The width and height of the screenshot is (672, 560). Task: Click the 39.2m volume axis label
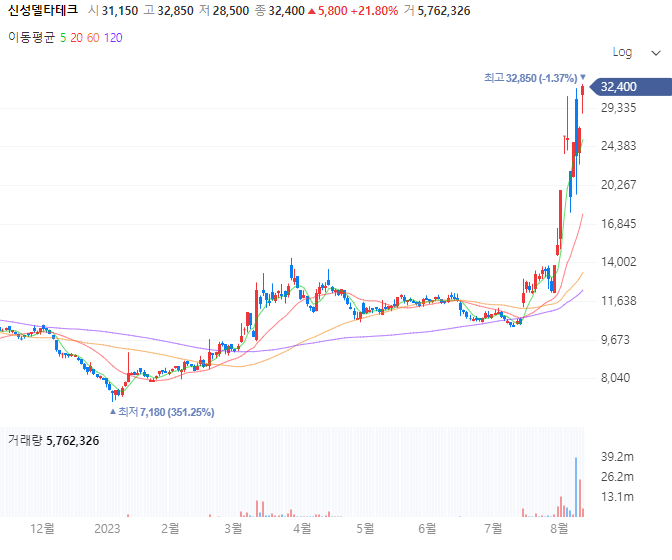pyautogui.click(x=617, y=457)
